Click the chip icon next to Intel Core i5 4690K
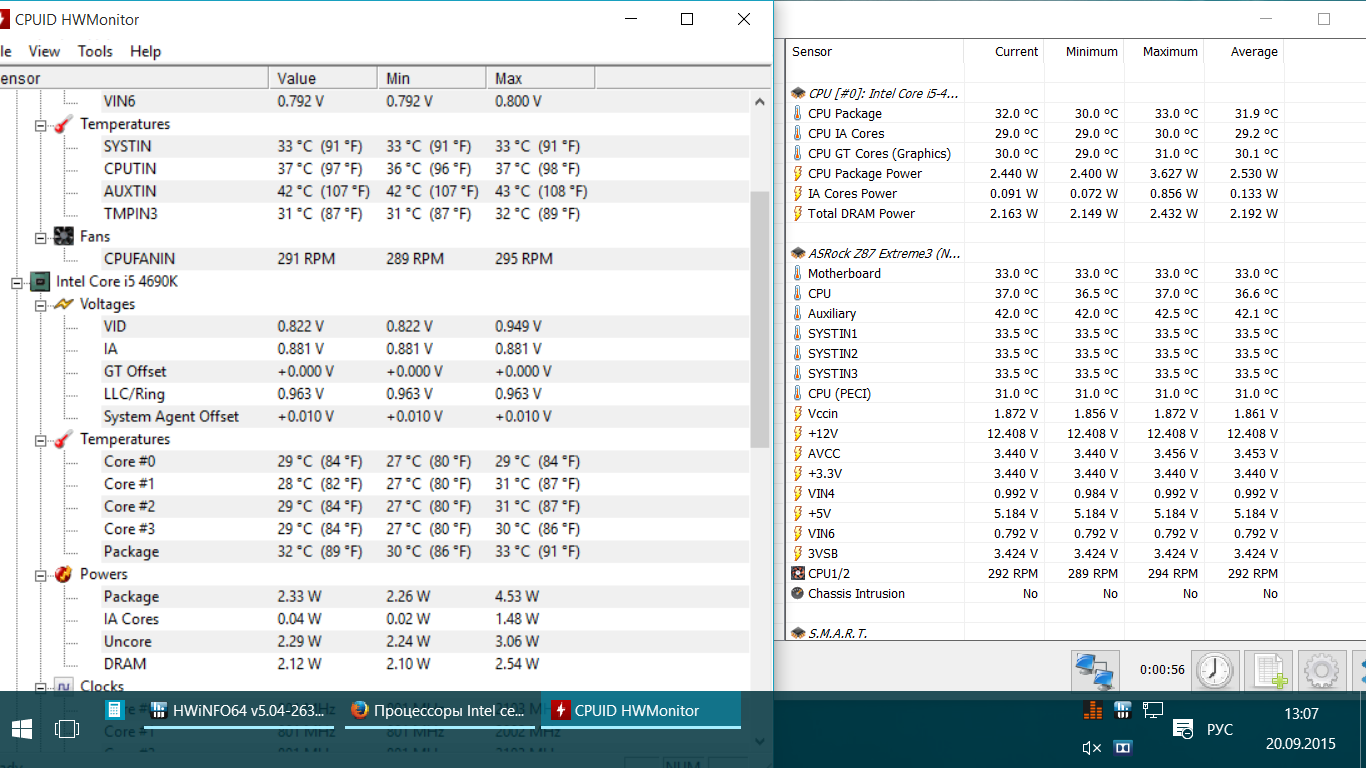This screenshot has width=1366, height=768. 40,281
